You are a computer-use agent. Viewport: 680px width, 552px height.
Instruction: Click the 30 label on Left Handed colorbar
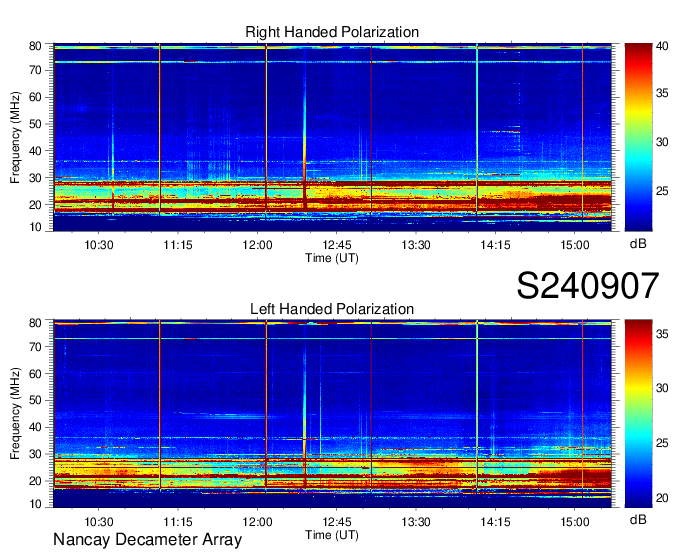pos(662,388)
